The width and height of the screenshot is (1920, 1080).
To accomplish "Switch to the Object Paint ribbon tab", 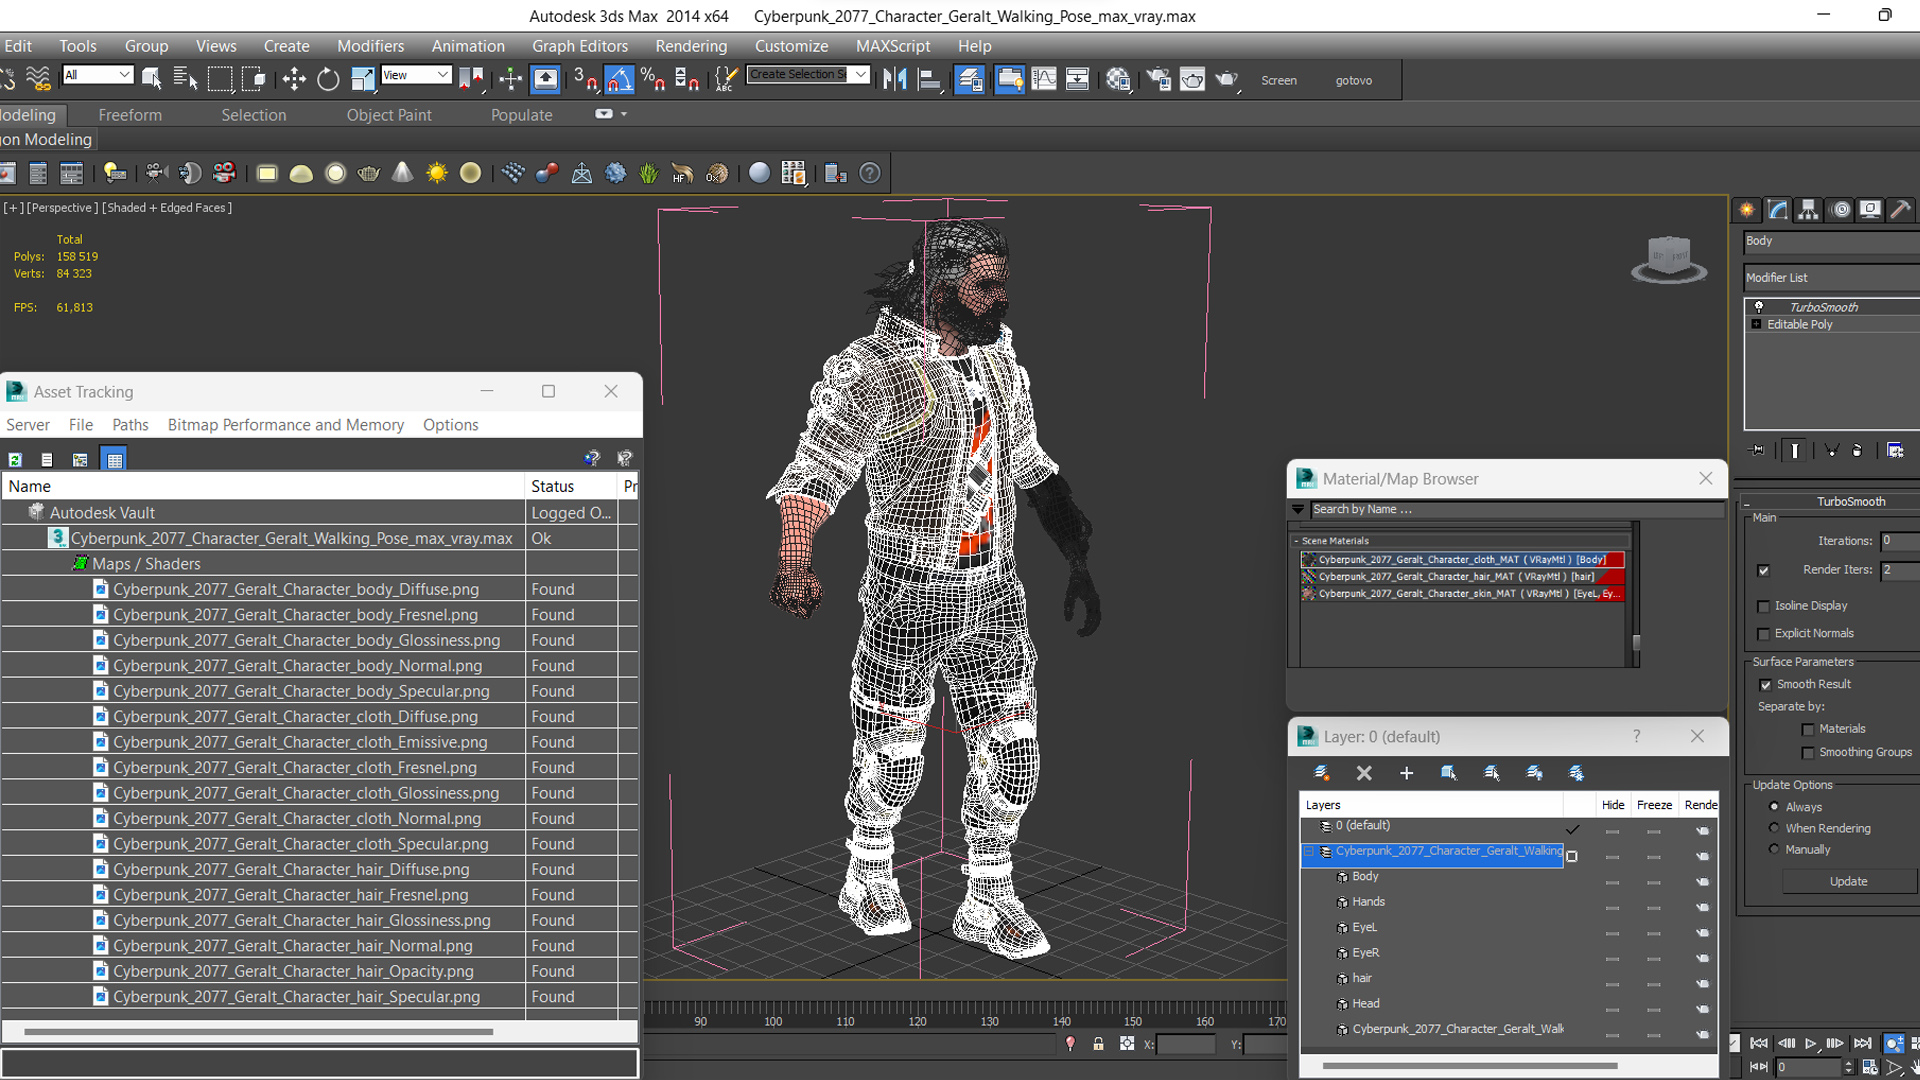I will (x=389, y=115).
